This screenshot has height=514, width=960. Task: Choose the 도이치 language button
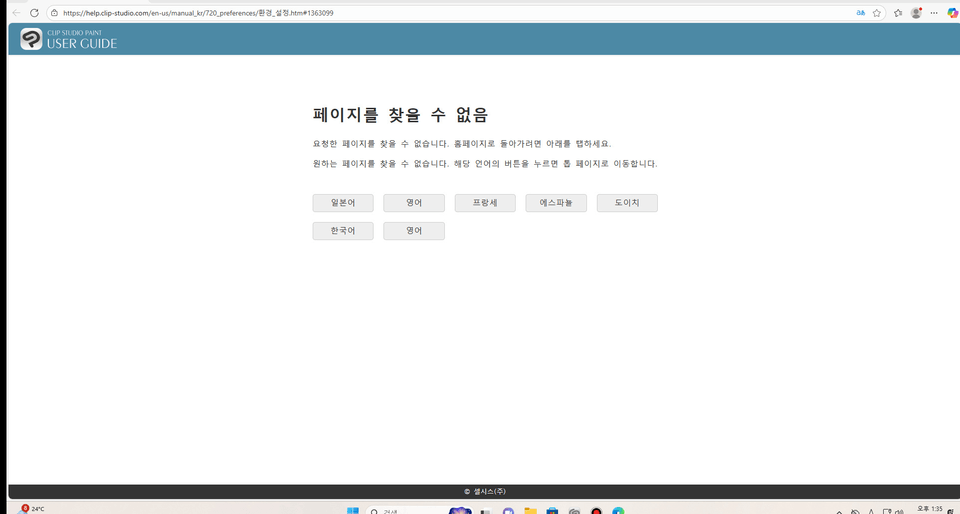pyautogui.click(x=627, y=203)
